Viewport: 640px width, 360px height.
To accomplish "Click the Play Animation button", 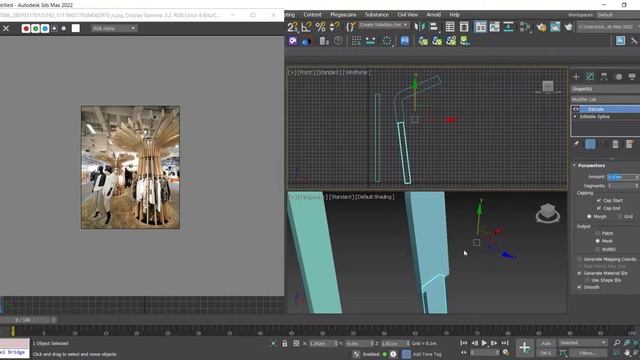I will point(484,343).
